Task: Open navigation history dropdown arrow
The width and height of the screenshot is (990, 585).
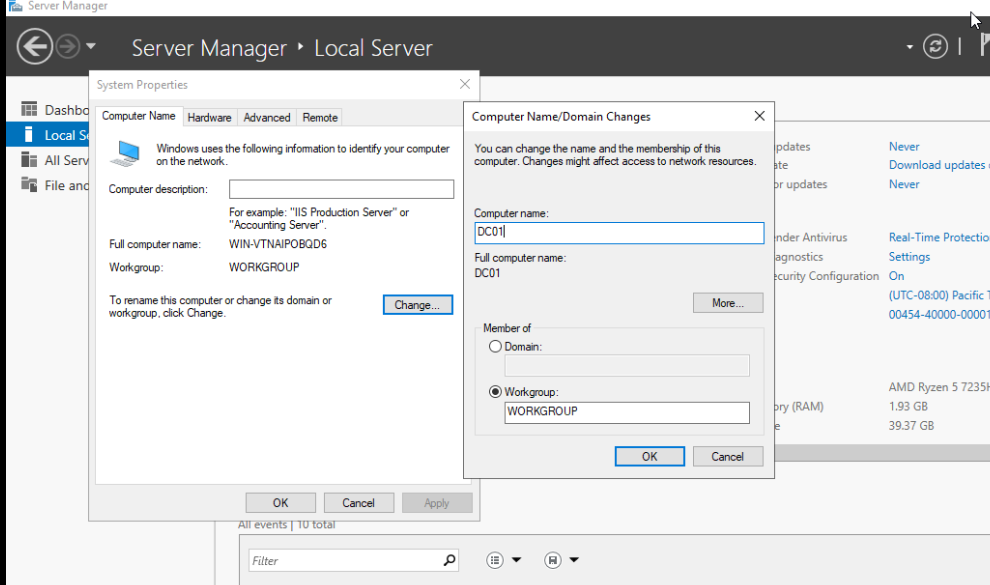Action: (x=91, y=47)
